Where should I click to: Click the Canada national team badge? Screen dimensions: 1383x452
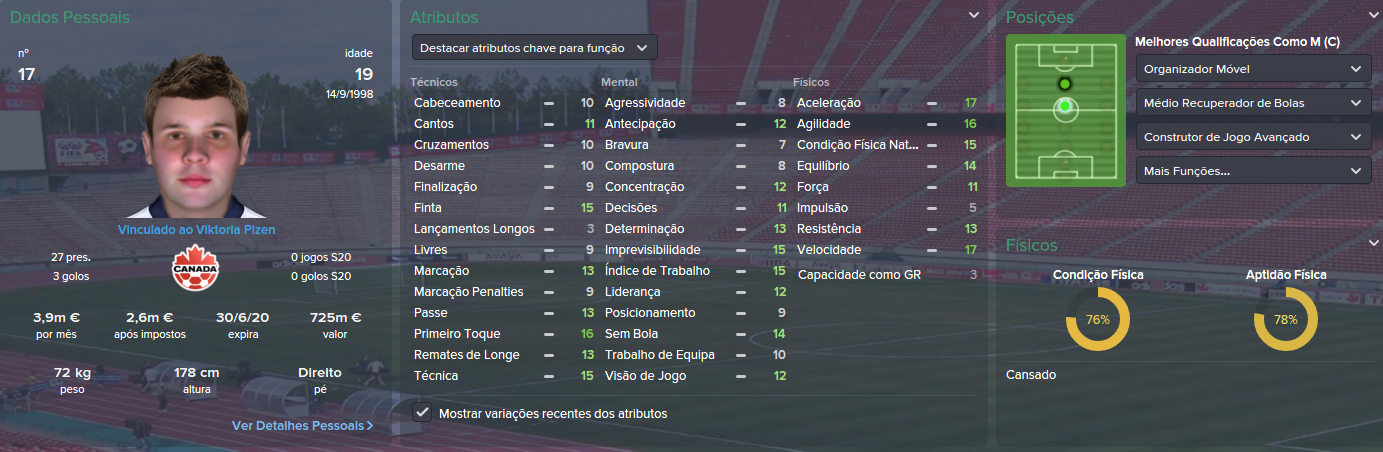195,267
